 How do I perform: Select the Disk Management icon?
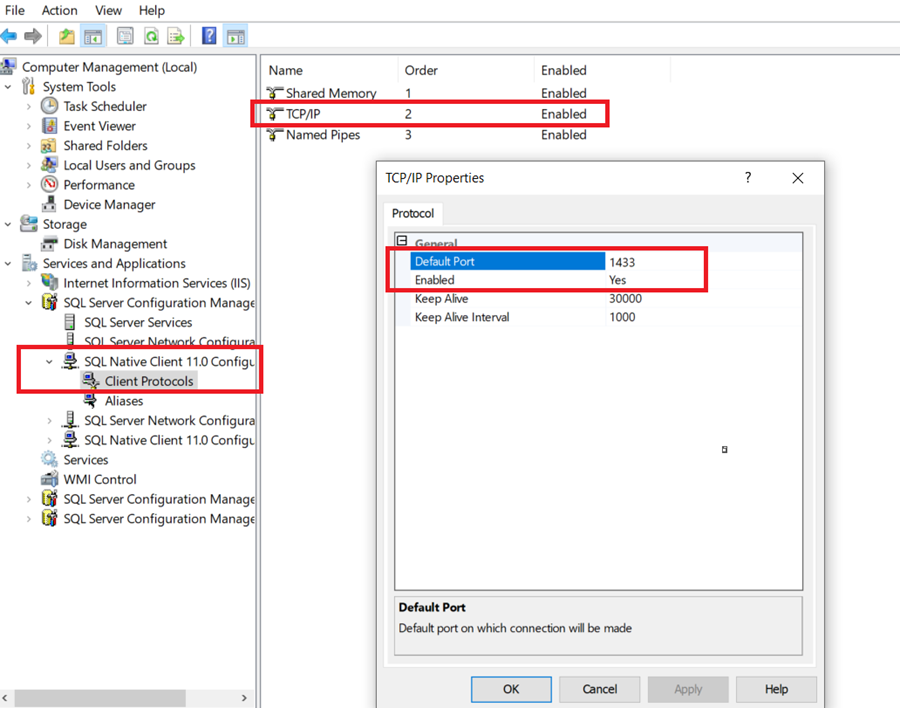[49, 243]
